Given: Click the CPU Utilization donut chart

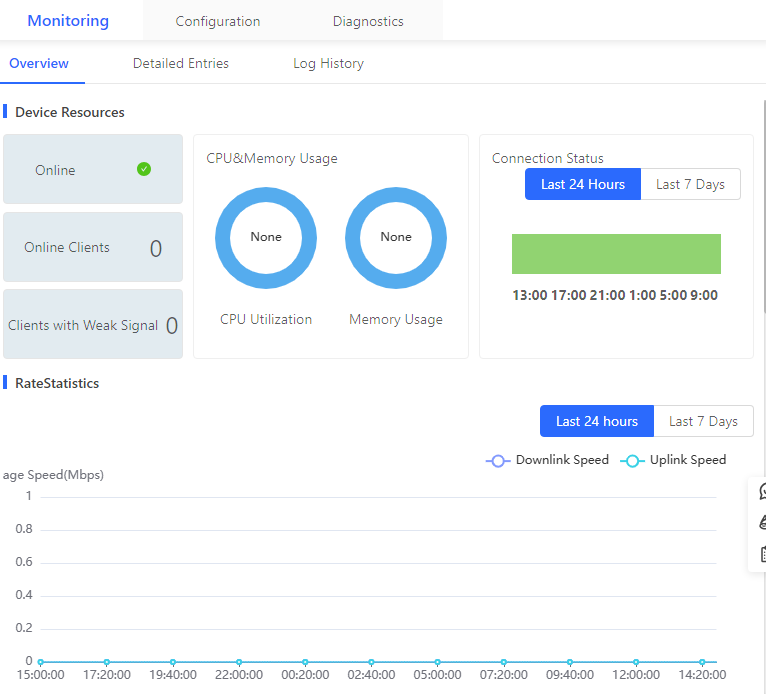Looking at the screenshot, I should pos(266,238).
